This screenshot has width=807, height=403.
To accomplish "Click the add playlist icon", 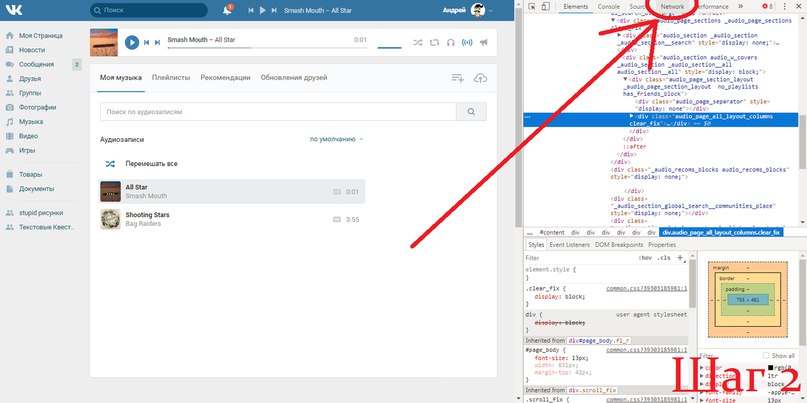I will coord(458,78).
